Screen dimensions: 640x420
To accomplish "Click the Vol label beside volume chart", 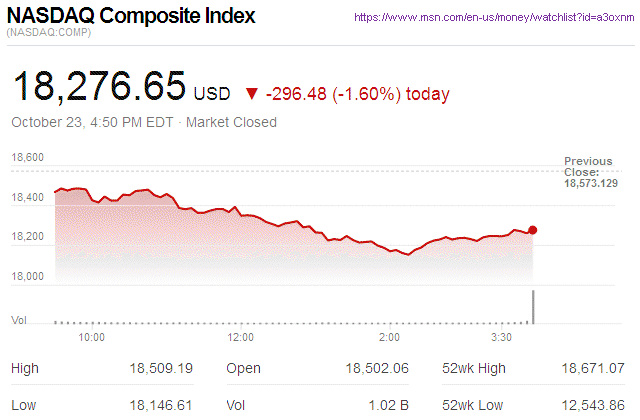I will (x=18, y=319).
